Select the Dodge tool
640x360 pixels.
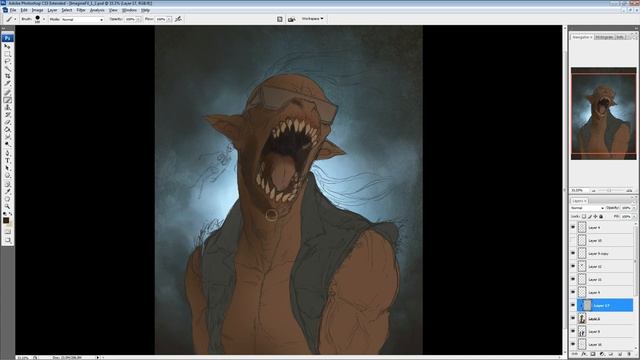(7, 144)
